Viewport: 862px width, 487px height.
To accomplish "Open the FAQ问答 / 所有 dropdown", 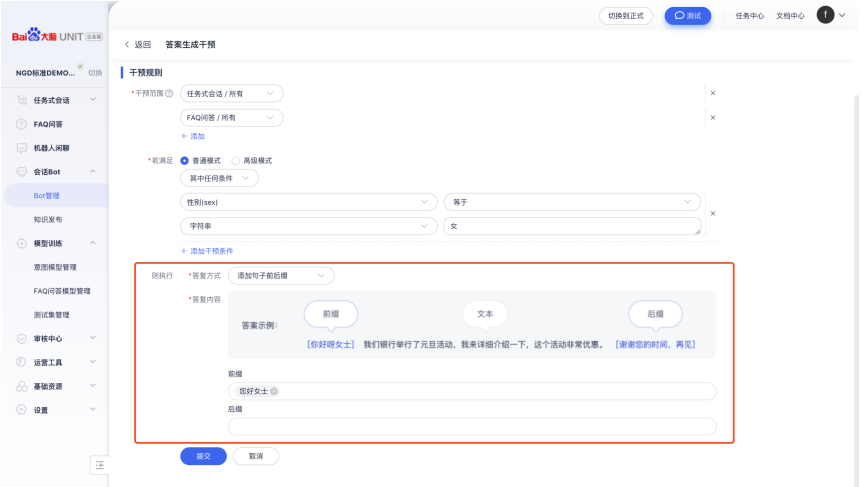I will tap(231, 118).
